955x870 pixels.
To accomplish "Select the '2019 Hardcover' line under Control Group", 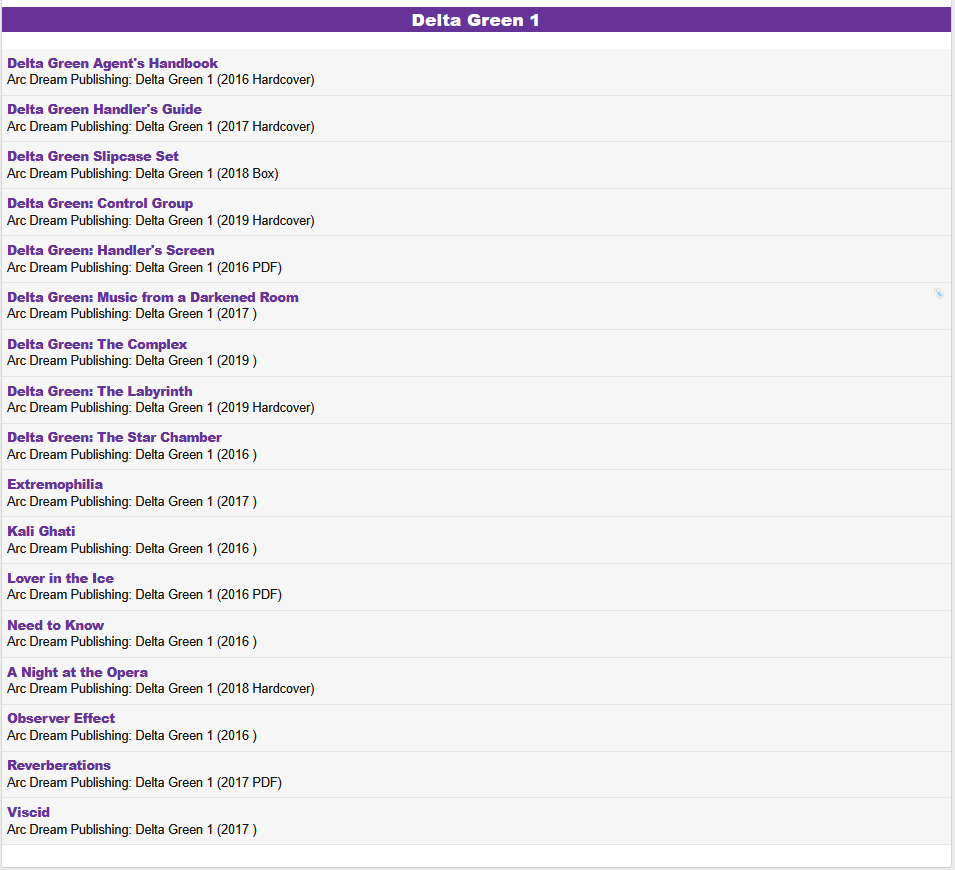I will 161,221.
